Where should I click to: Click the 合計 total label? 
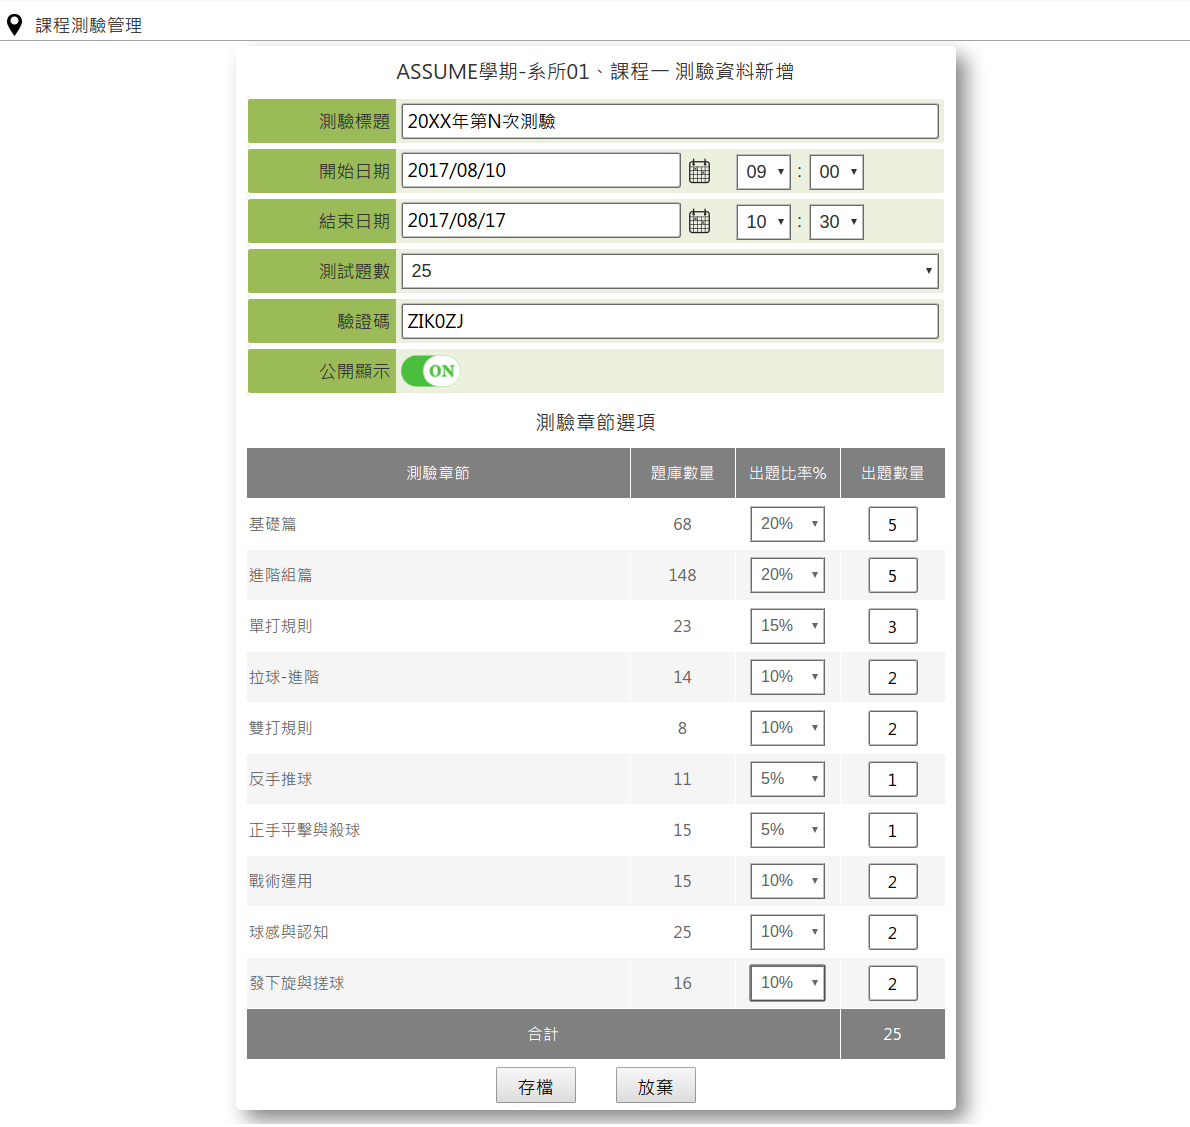tap(543, 1034)
